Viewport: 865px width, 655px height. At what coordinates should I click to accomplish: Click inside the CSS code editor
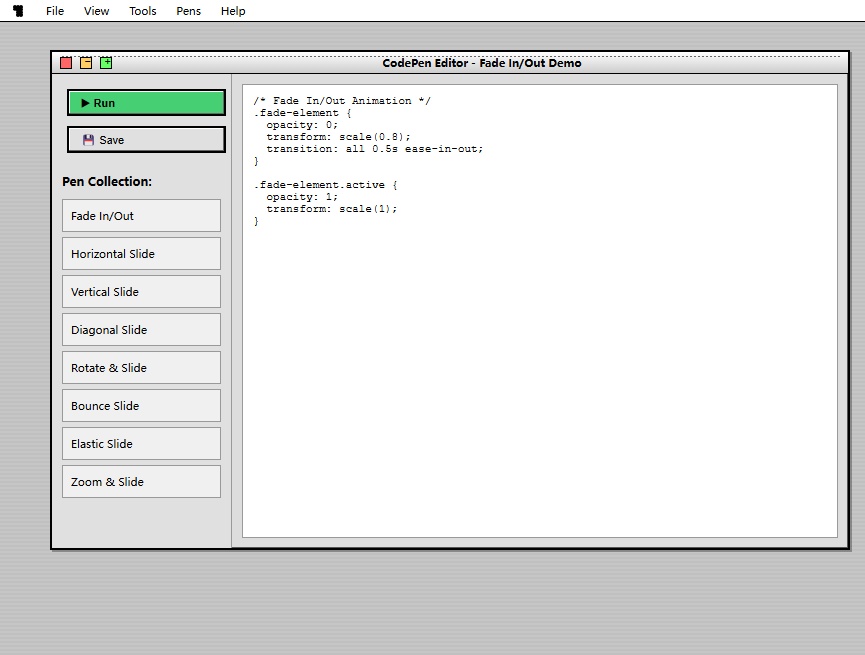(540, 311)
